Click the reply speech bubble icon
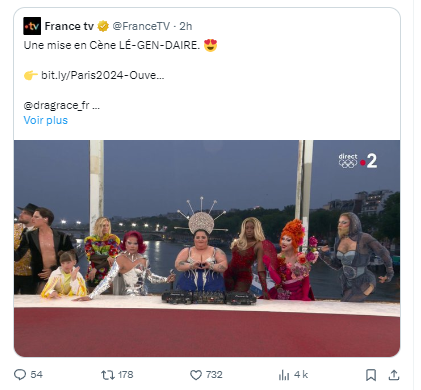Viewport: 421px width, 390px height. (x=20, y=375)
